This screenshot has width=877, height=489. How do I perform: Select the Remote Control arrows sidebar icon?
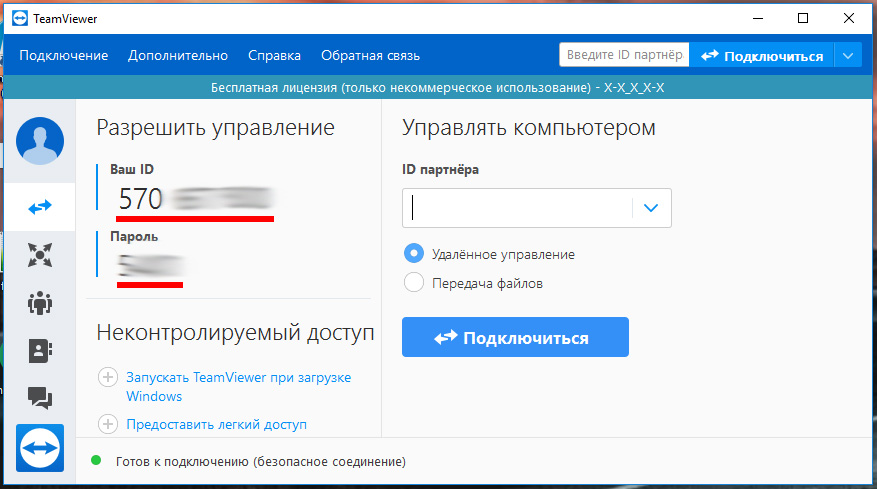(x=40, y=208)
